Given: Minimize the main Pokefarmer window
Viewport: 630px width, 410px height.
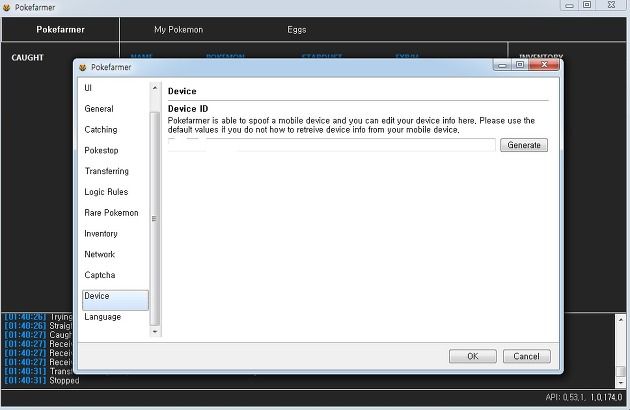Looking at the screenshot, I should [569, 5].
